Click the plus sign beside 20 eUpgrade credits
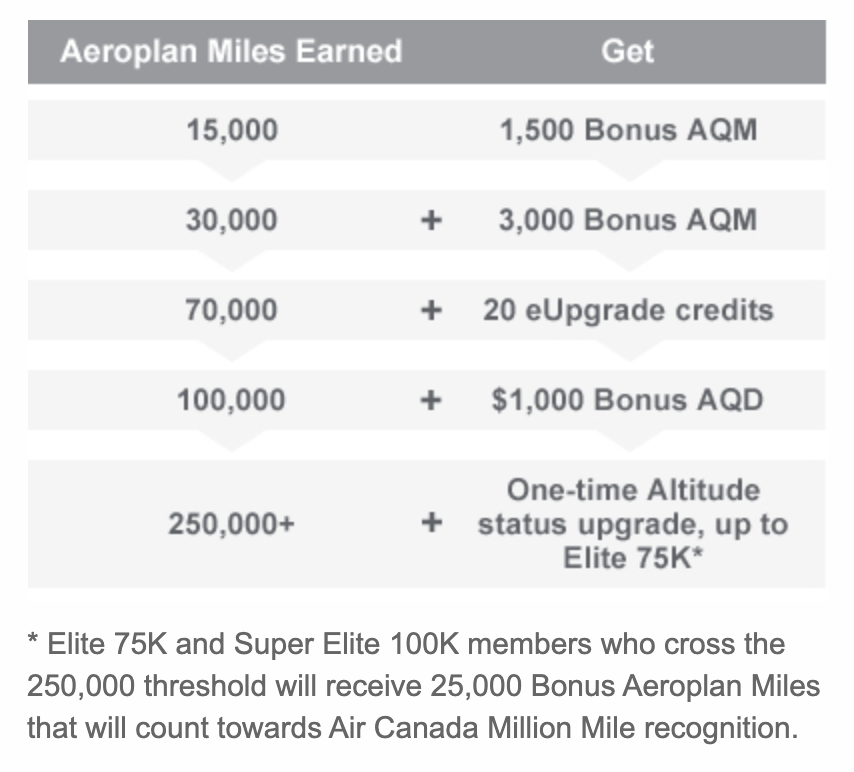 click(431, 310)
